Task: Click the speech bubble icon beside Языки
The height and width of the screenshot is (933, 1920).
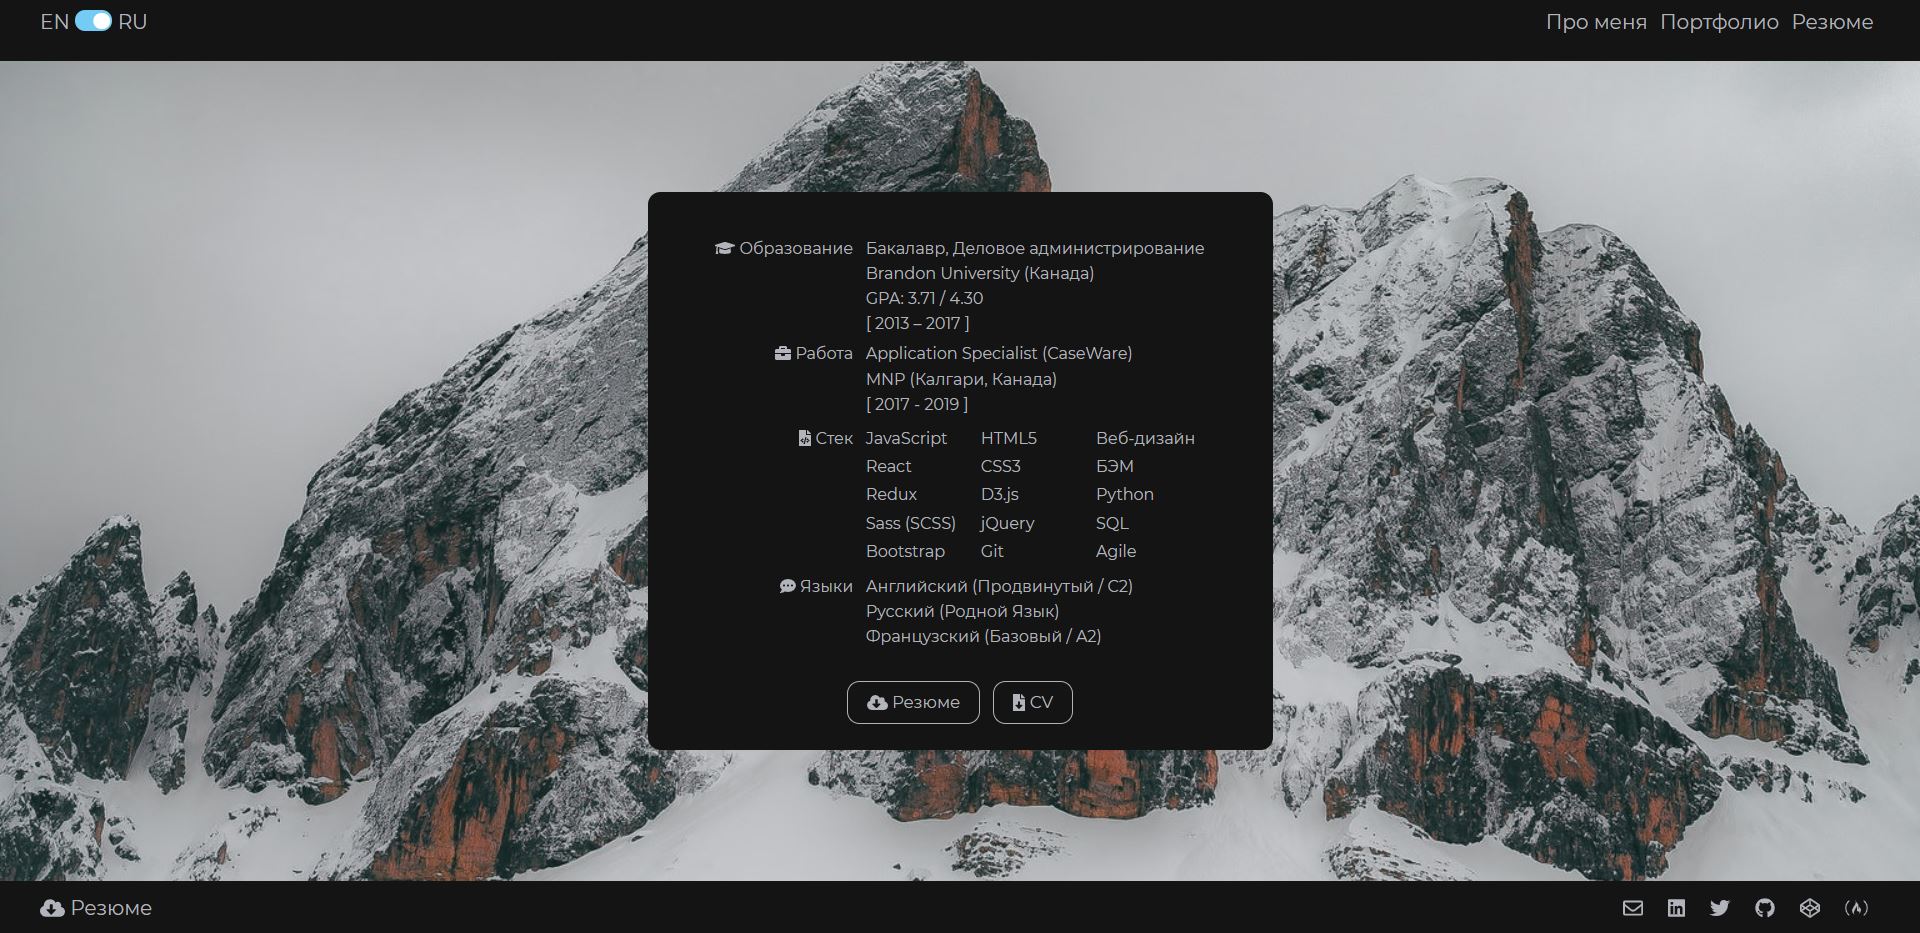Action: pos(787,586)
